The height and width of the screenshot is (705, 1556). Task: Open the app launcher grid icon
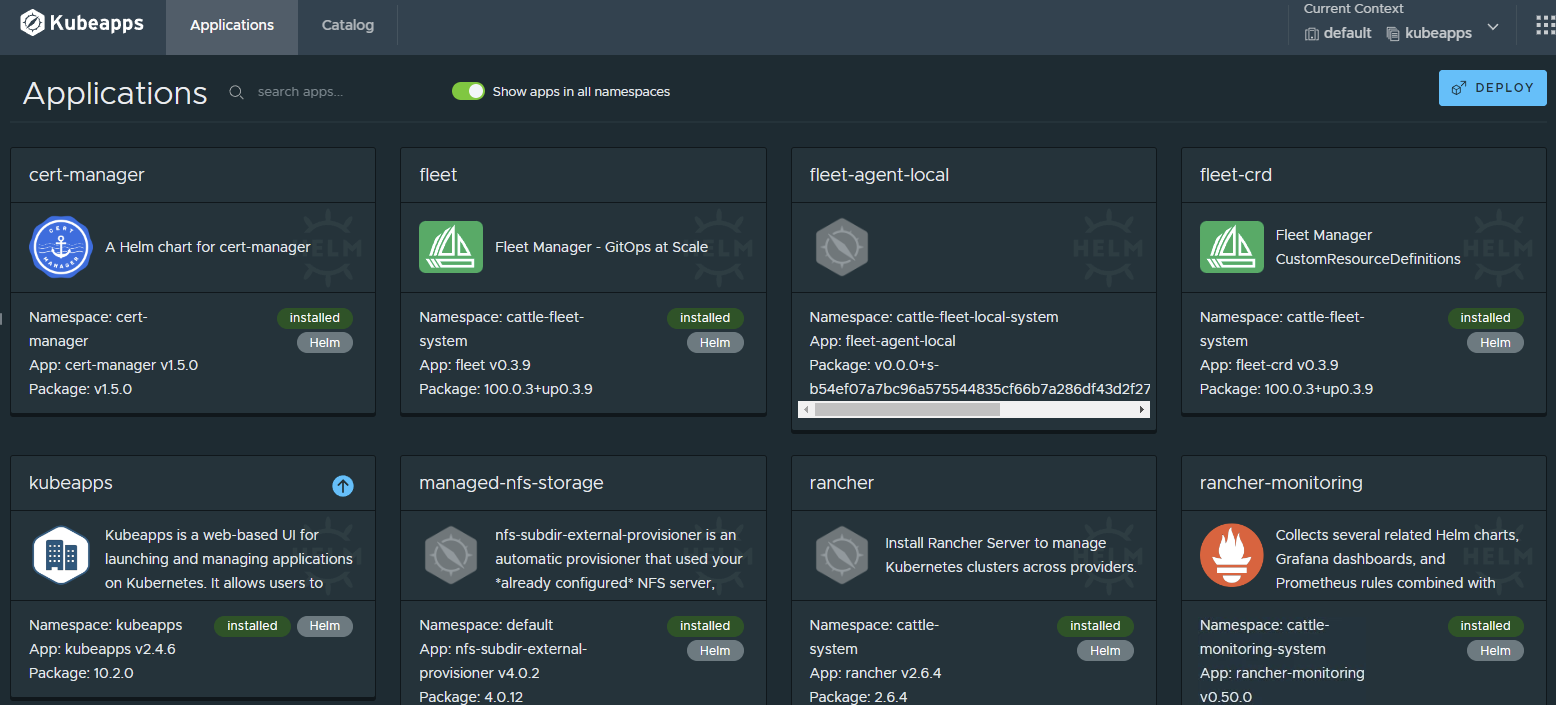click(x=1545, y=25)
